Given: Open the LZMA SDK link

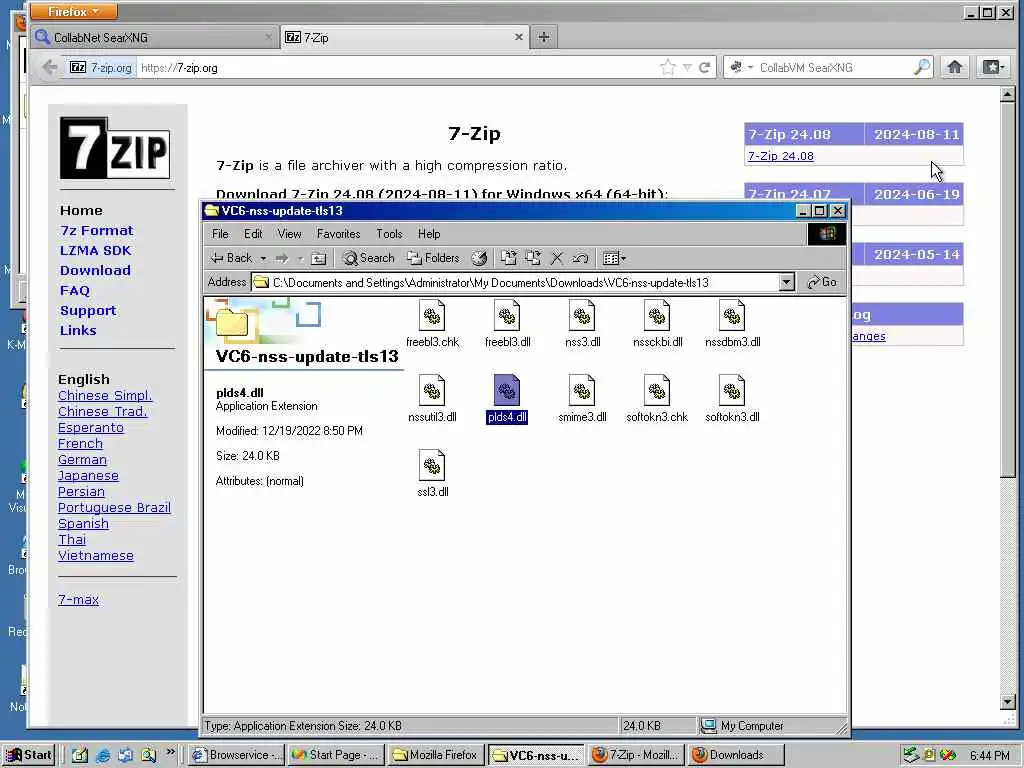Looking at the screenshot, I should click(x=95, y=251).
